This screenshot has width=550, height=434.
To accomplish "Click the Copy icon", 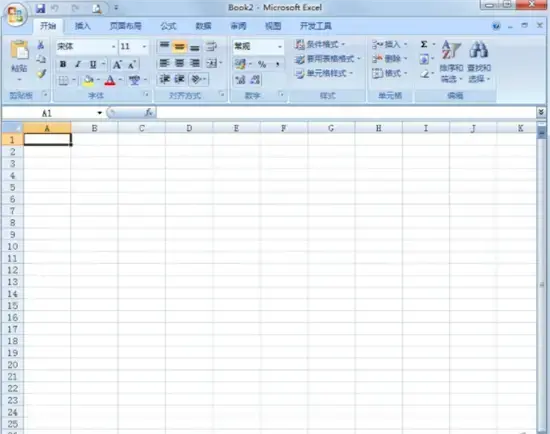I will click(x=41, y=59).
